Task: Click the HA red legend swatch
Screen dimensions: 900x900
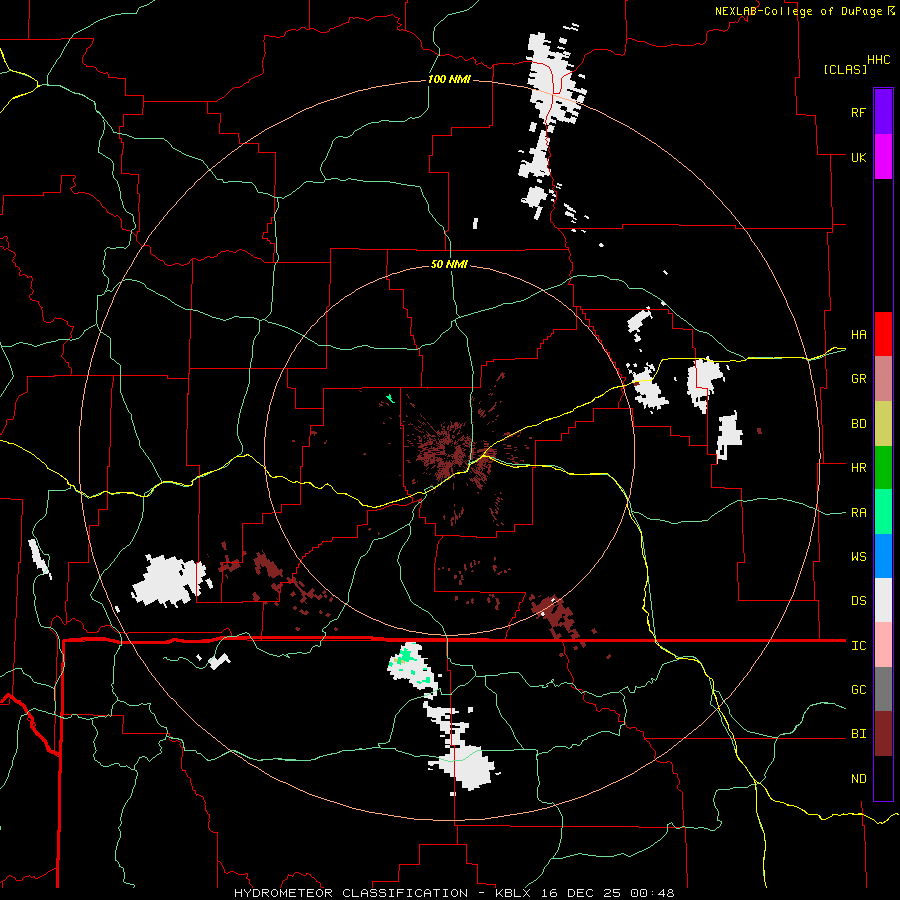Action: tap(883, 334)
